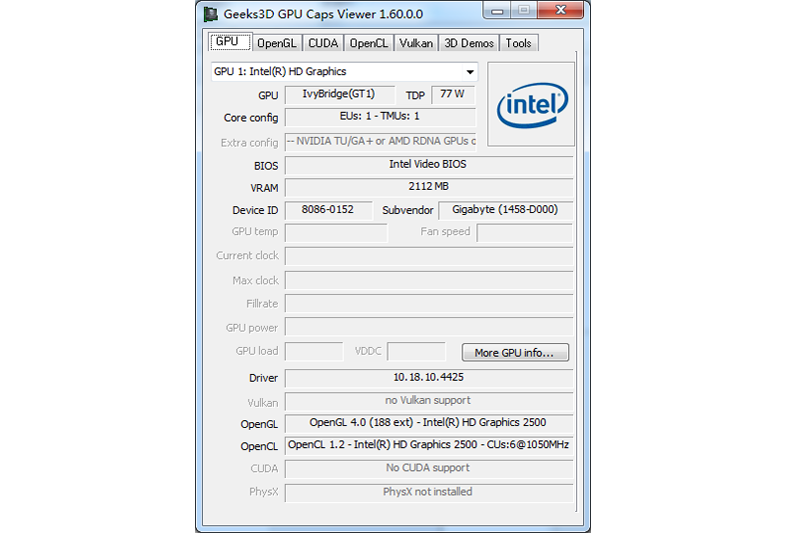
Task: Click the PhysX not installed text
Action: [x=428, y=492]
